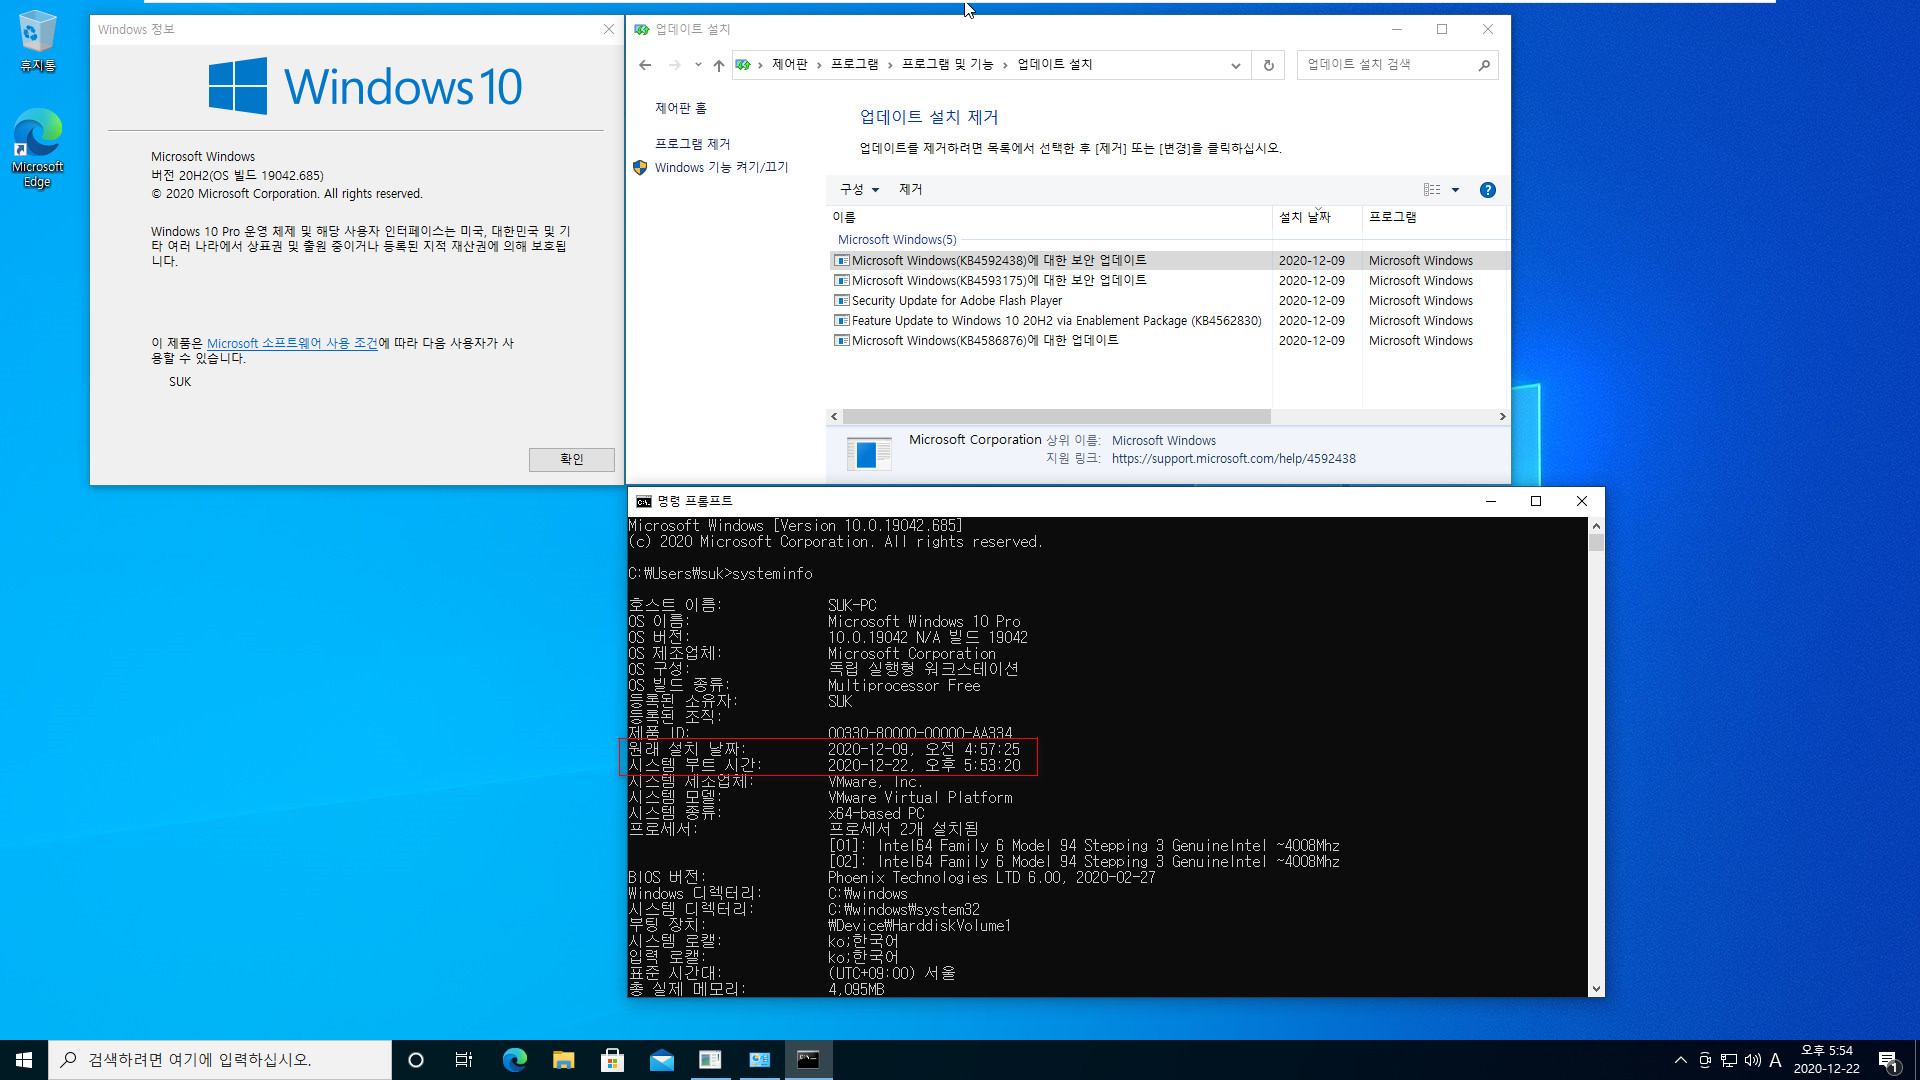This screenshot has height=1080, width=1920.
Task: Expand the view options dropdown arrow
Action: [x=1455, y=190]
